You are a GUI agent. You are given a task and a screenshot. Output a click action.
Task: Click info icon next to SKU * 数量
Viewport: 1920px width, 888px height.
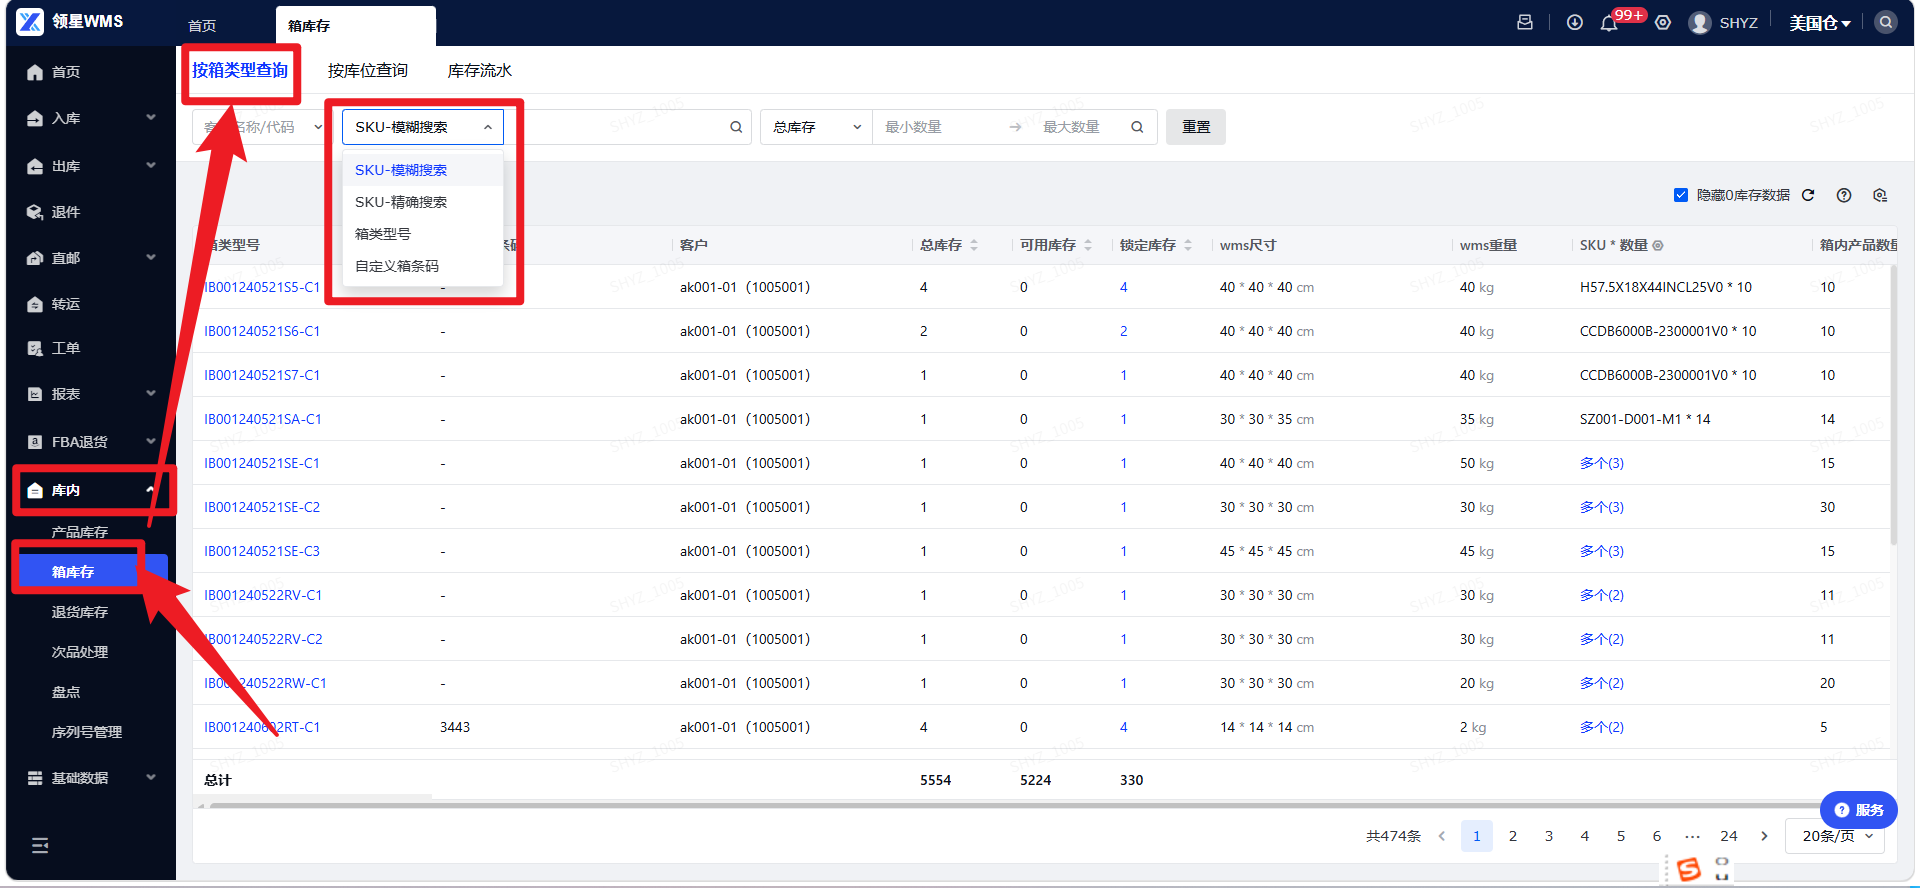click(1658, 245)
